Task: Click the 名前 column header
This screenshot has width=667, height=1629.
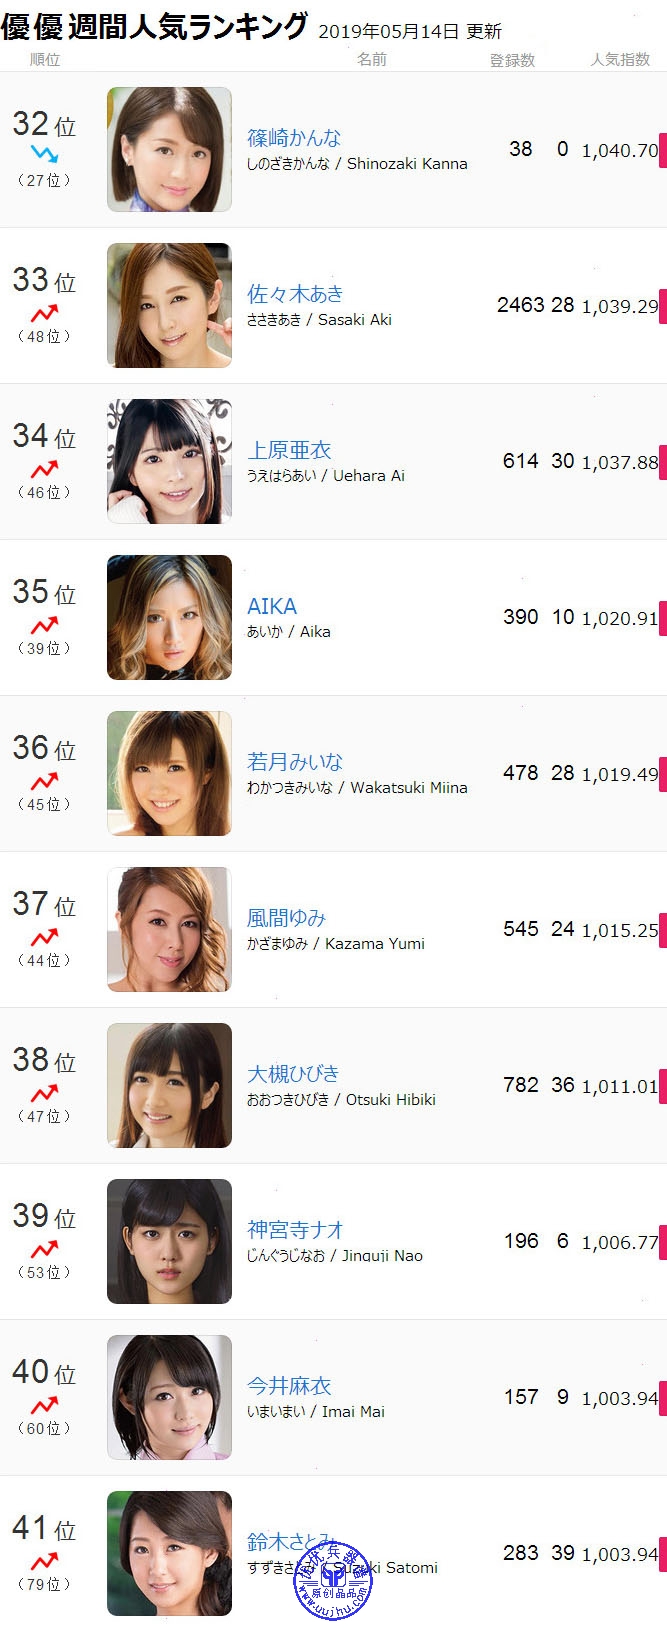Action: (371, 60)
